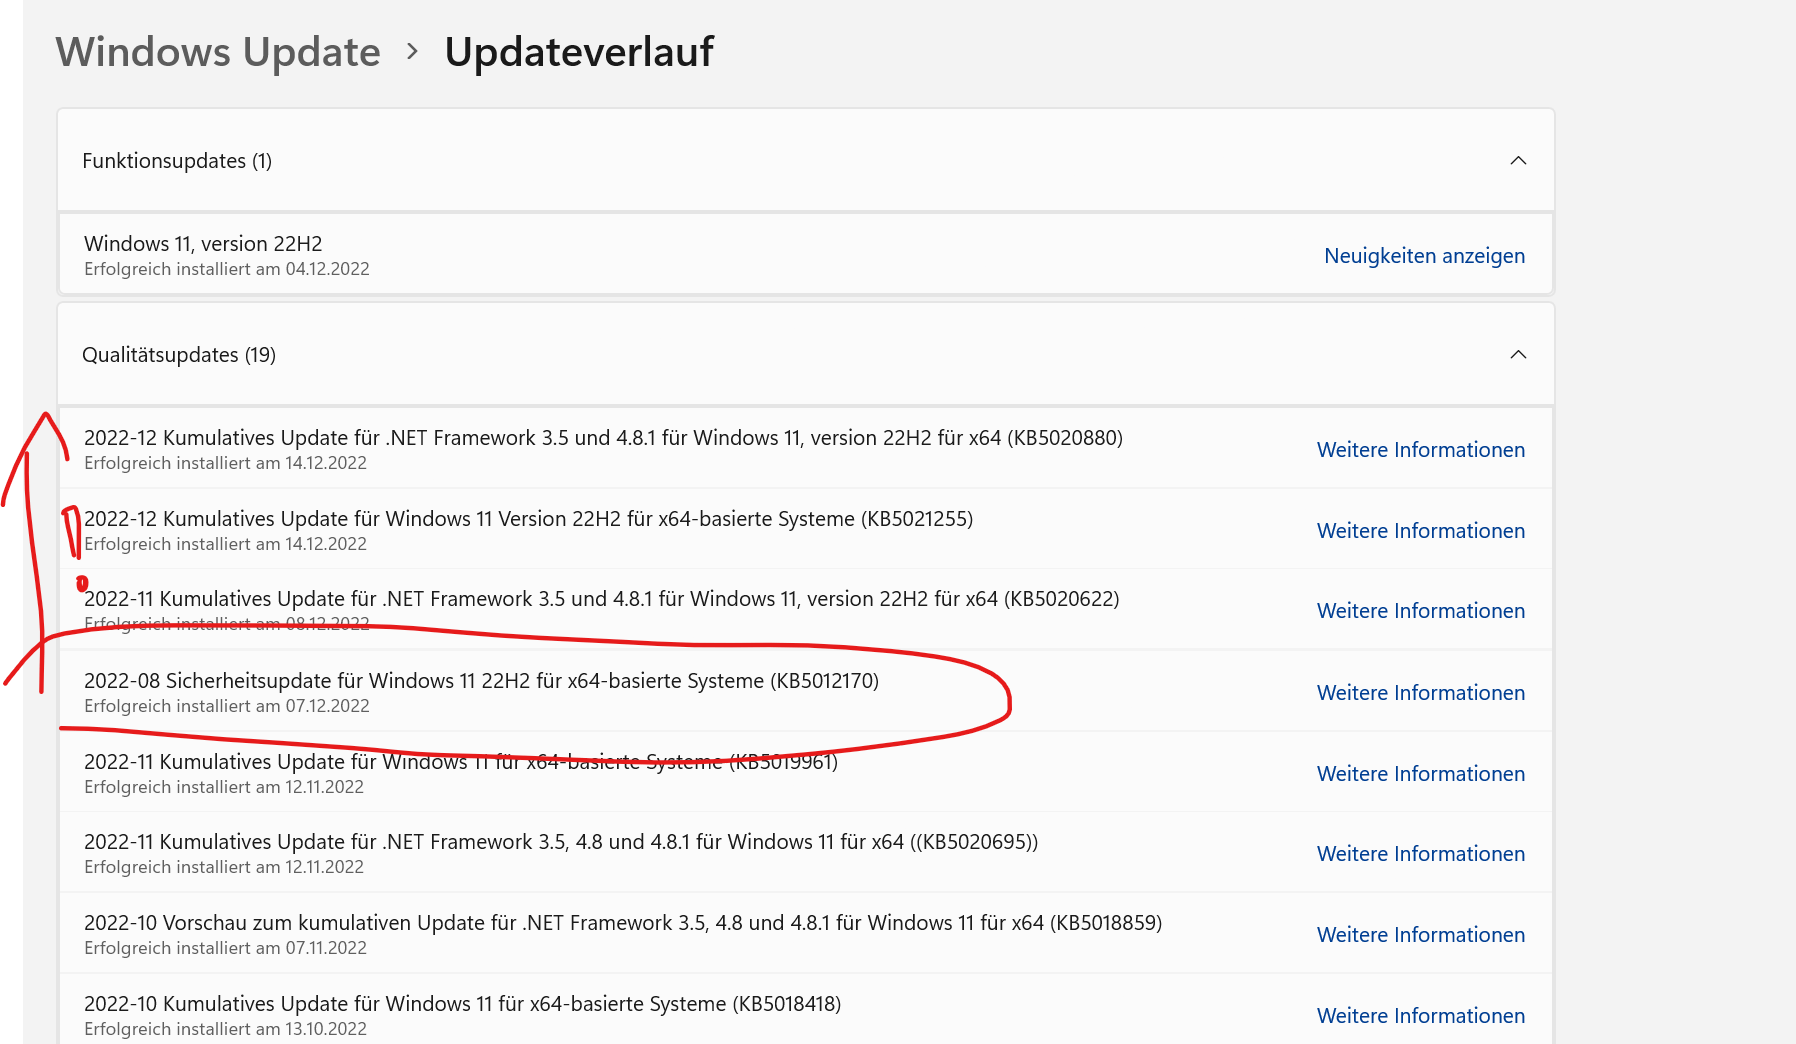Select the 2022-10 Vorschau update KB5018859 title
Viewport: 1796px width, 1044px height.
[622, 923]
